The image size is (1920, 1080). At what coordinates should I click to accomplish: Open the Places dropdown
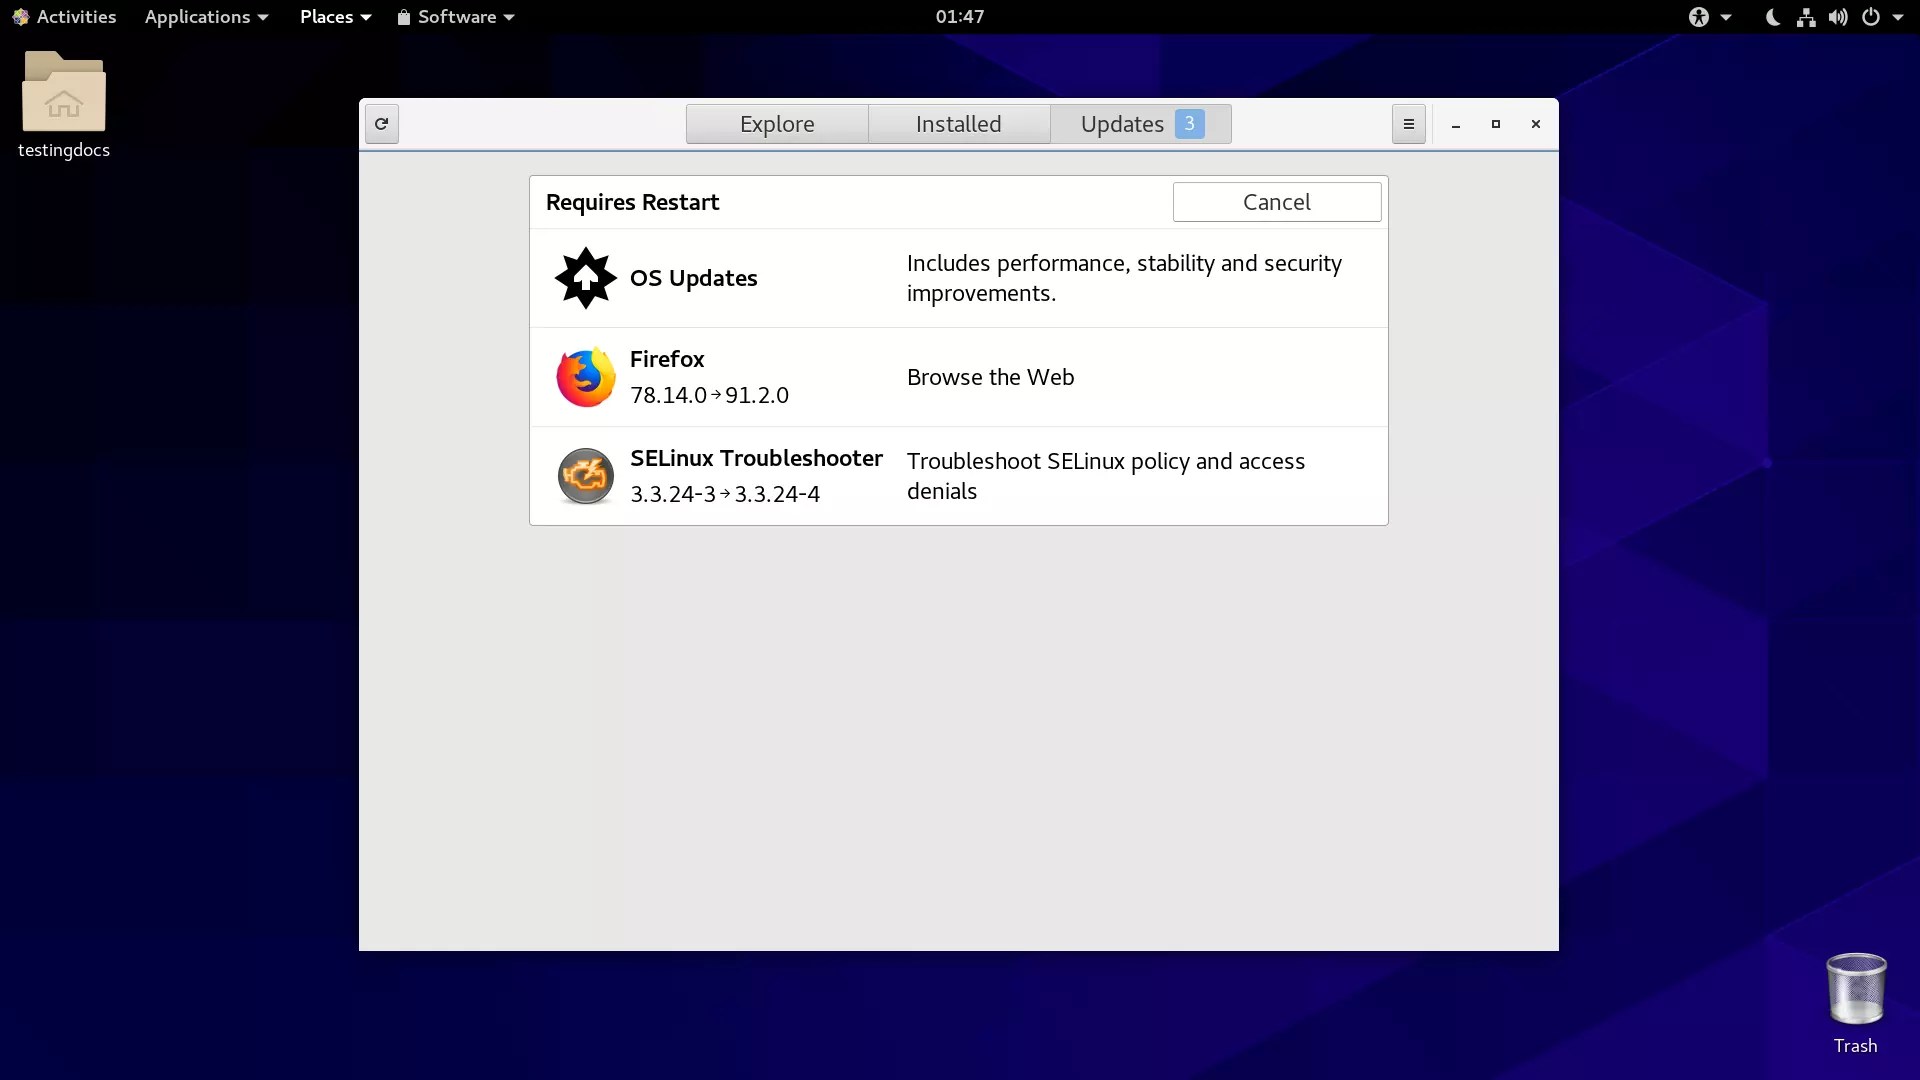point(334,17)
